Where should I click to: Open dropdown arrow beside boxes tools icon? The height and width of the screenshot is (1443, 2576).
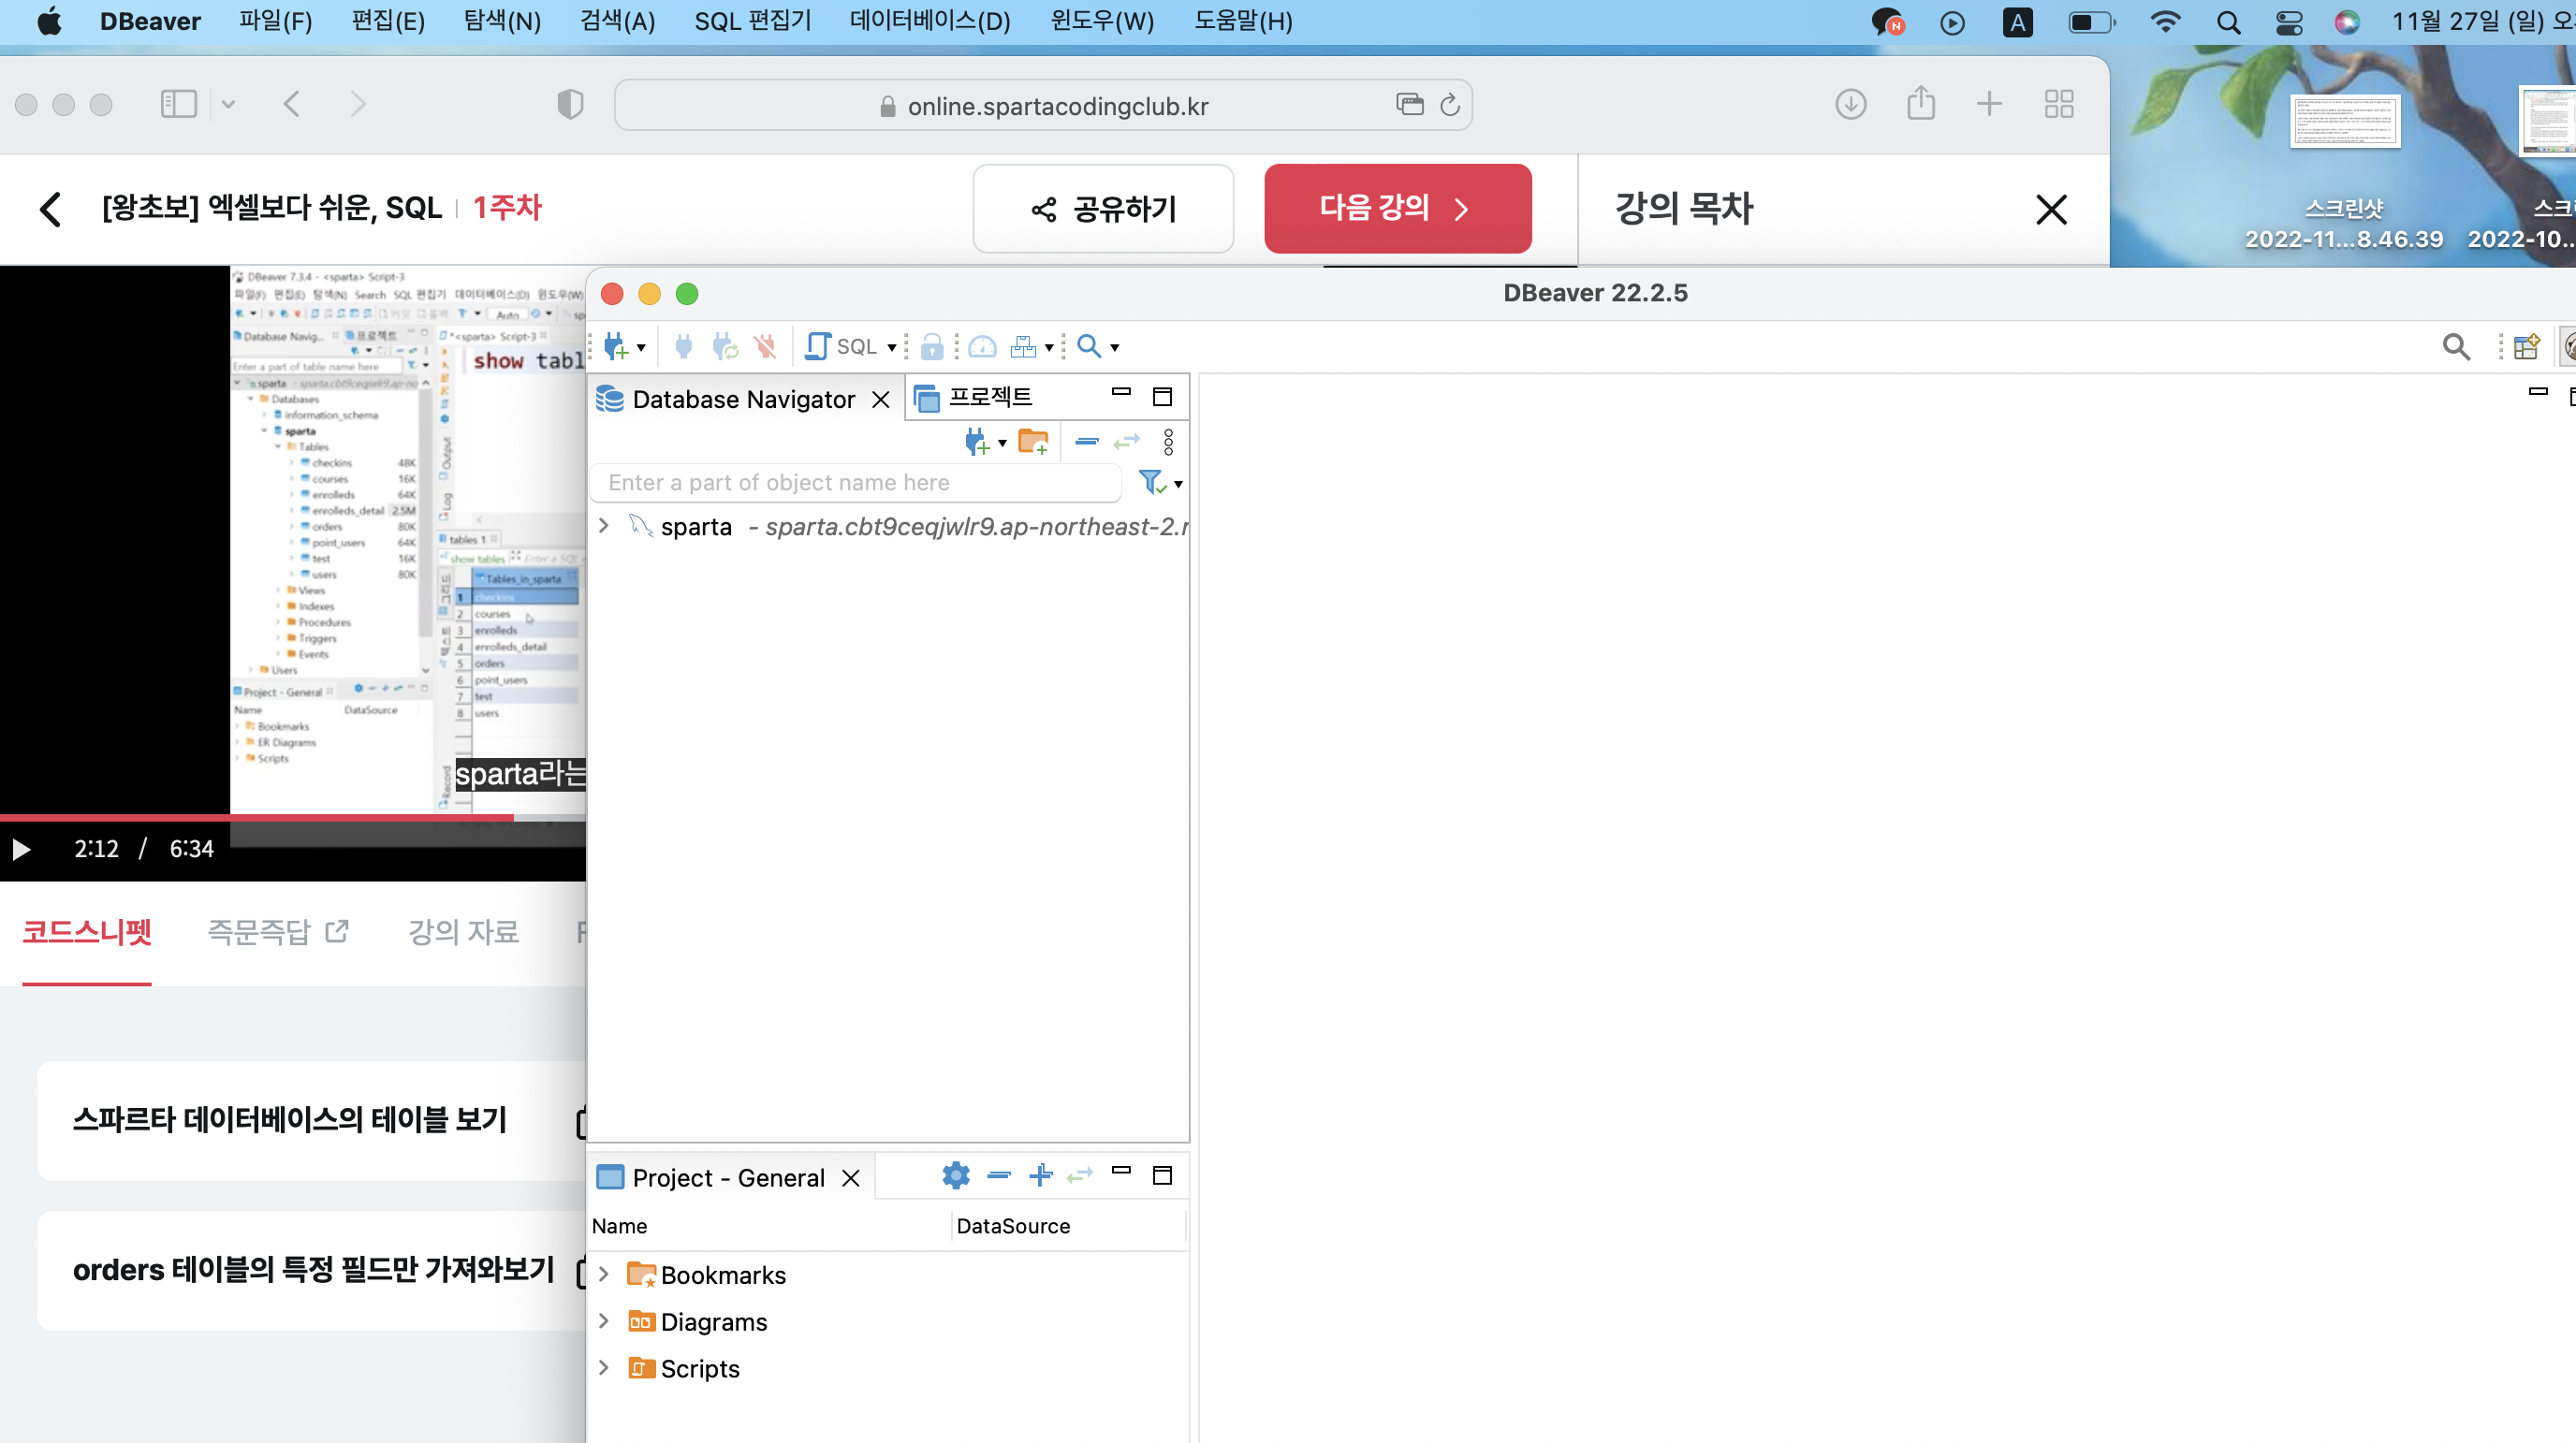coord(1049,348)
